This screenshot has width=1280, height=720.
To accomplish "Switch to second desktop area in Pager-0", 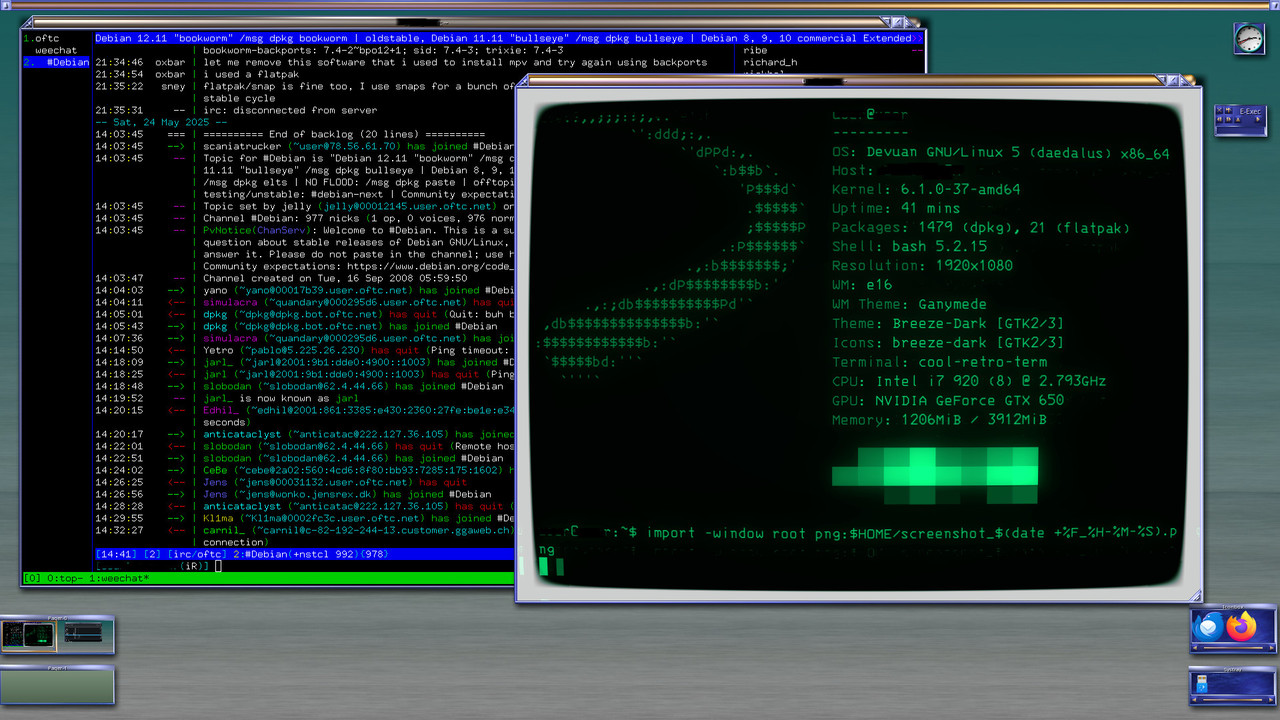I will pos(83,634).
